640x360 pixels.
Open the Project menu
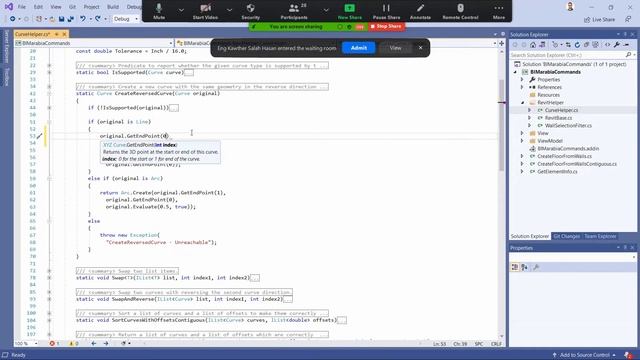point(91,7)
